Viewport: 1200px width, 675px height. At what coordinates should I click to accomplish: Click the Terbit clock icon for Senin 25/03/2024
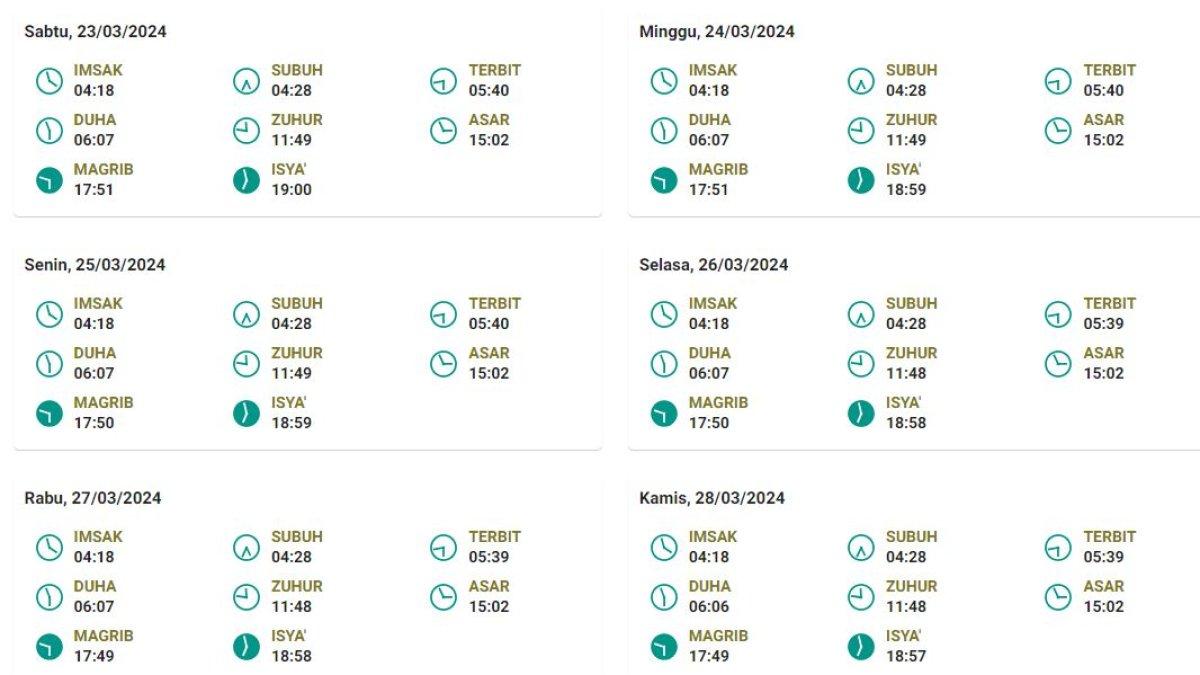(443, 314)
